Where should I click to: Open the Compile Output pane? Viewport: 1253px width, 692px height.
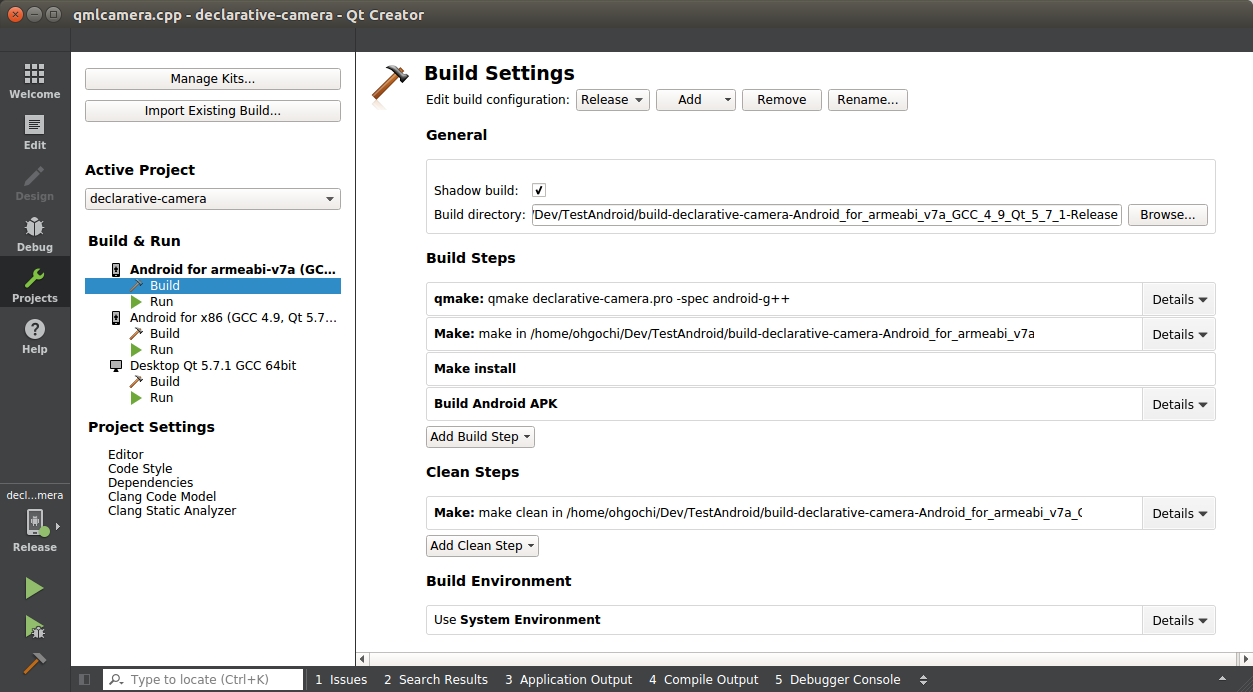pos(704,680)
